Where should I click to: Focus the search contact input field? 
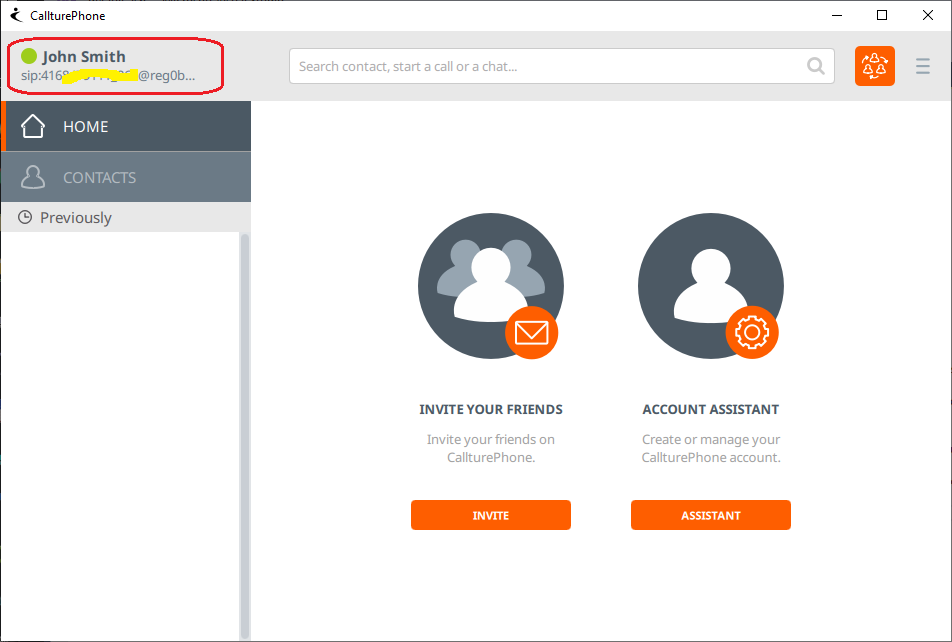pos(550,67)
